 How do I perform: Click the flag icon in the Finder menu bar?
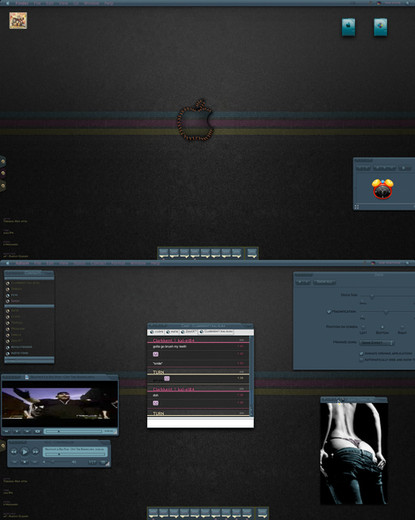tap(379, 3)
